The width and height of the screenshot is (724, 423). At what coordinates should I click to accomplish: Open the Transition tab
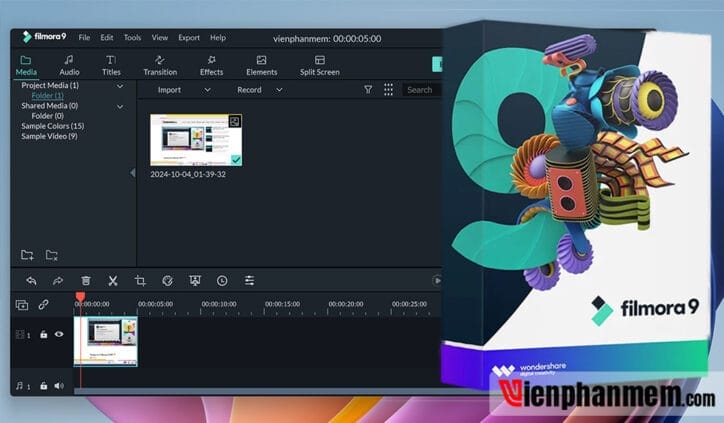click(160, 66)
